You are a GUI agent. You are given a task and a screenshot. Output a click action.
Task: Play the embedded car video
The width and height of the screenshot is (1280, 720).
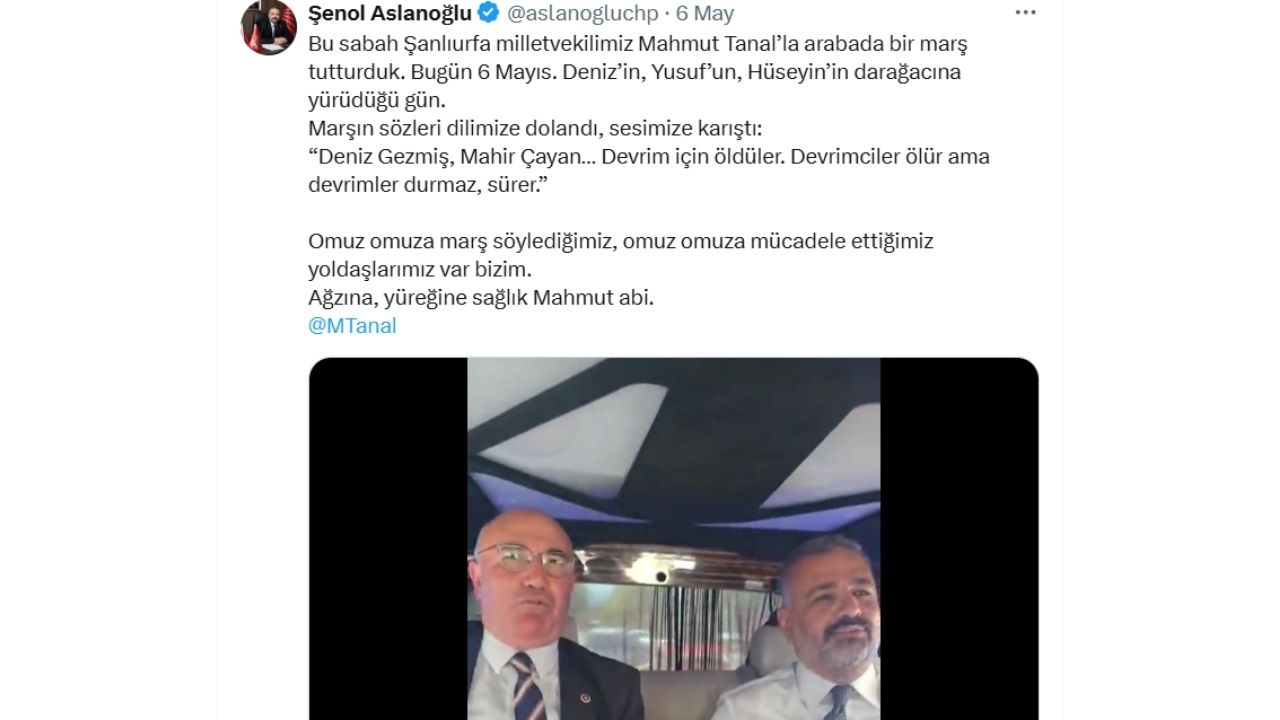(673, 539)
